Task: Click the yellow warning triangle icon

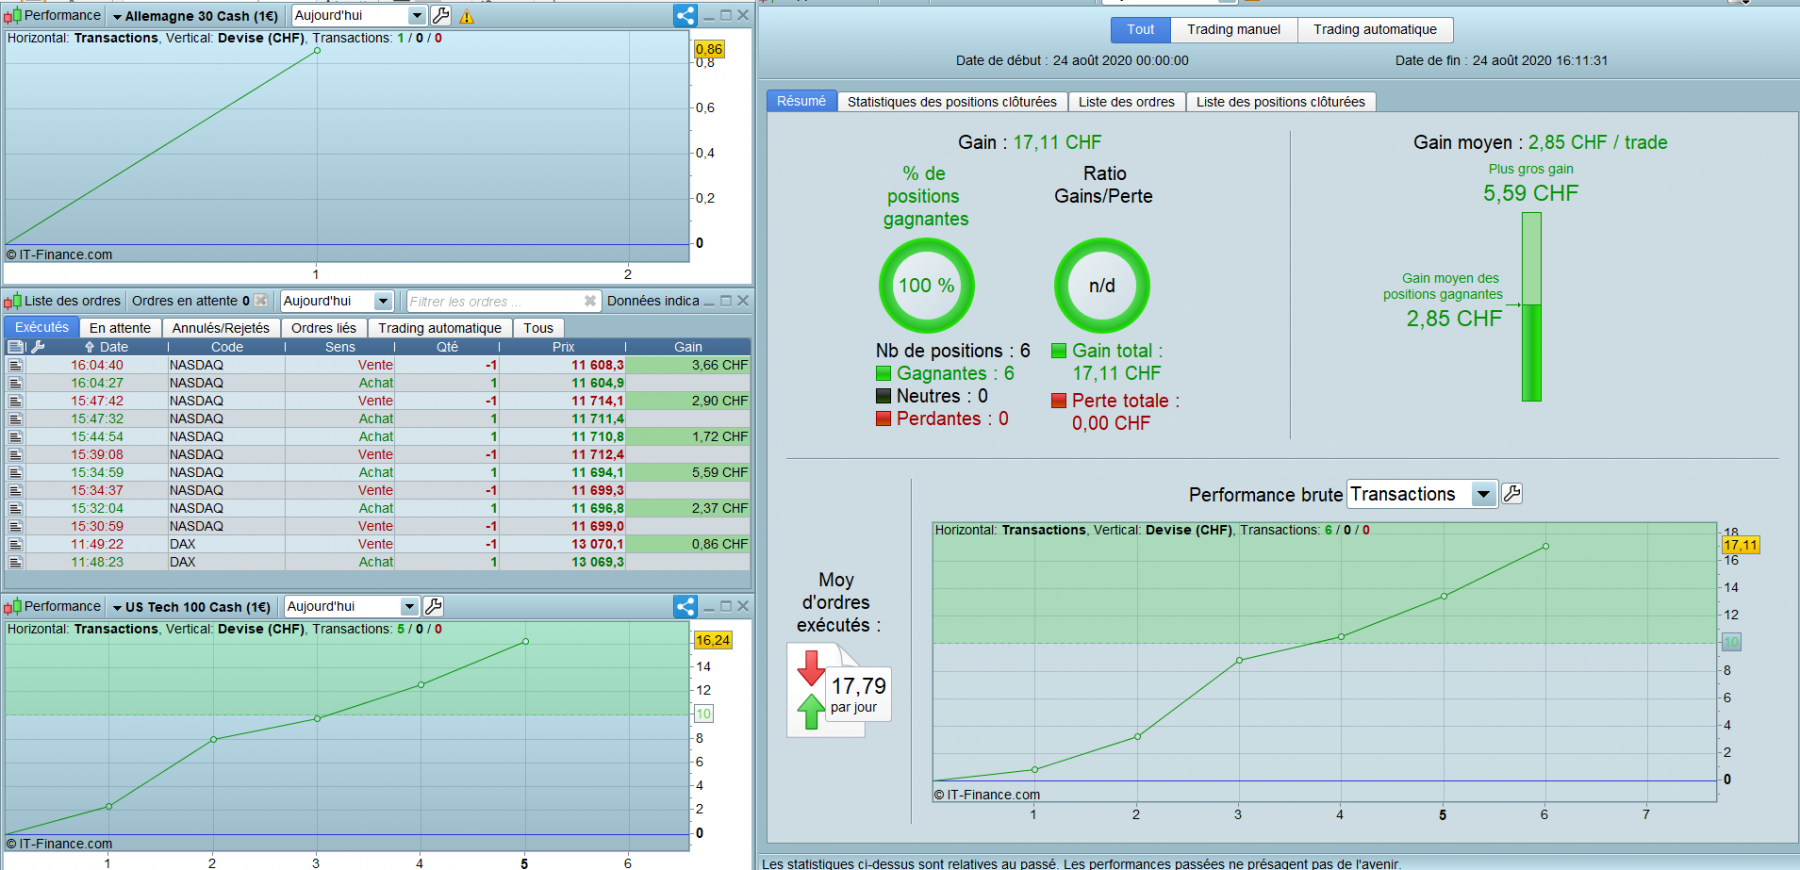Action: (x=467, y=17)
